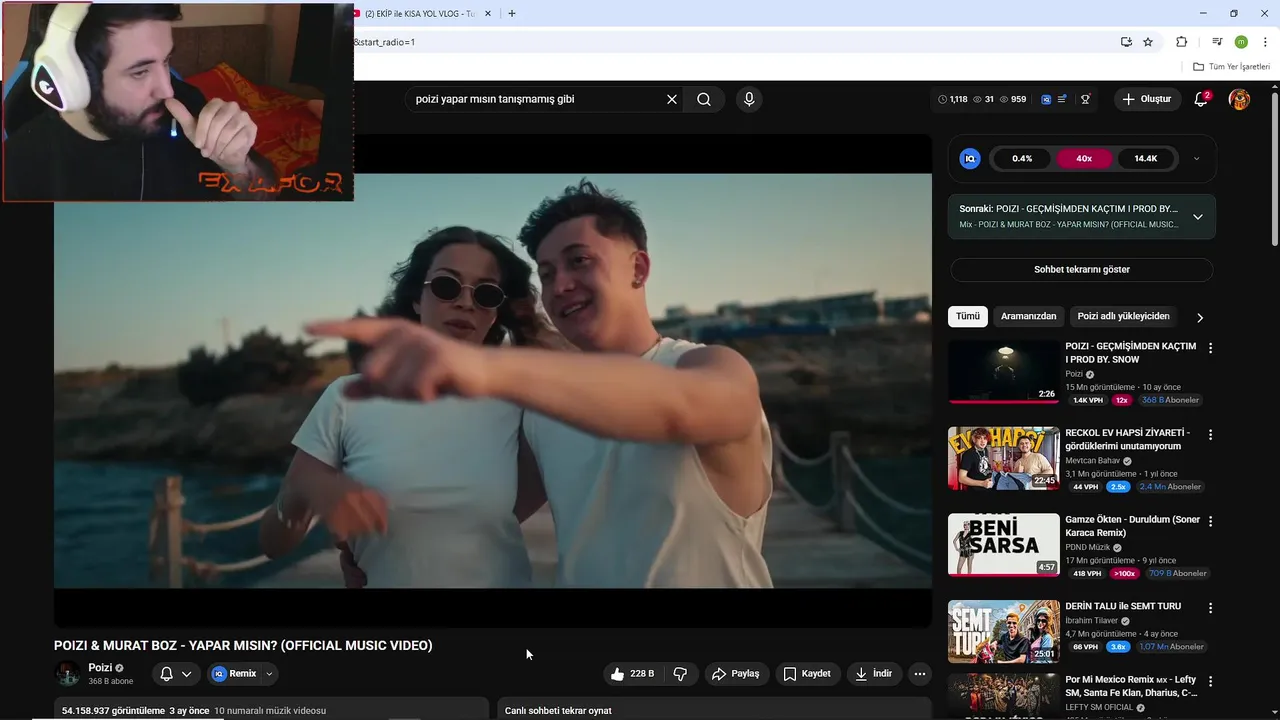1280x720 pixels.
Task: Click the 40x vidIQ multiplier pill
Action: [1084, 158]
